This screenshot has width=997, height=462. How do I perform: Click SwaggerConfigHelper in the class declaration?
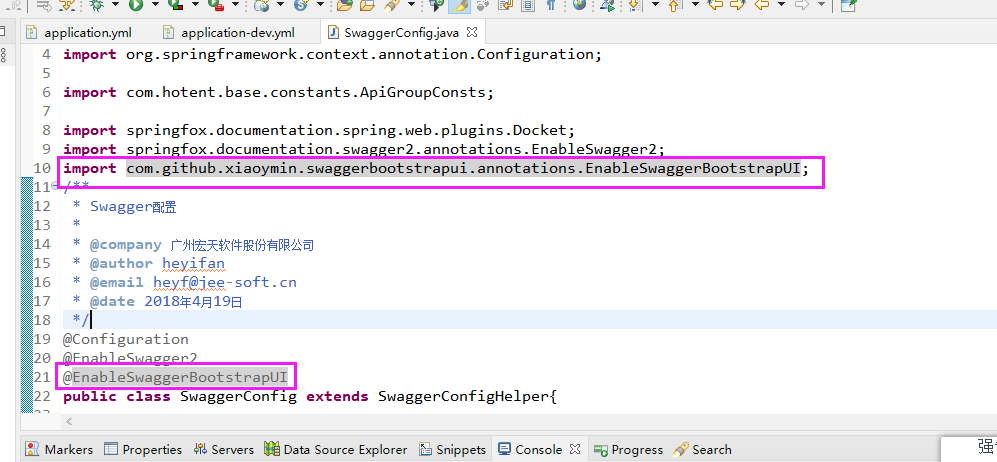point(464,397)
